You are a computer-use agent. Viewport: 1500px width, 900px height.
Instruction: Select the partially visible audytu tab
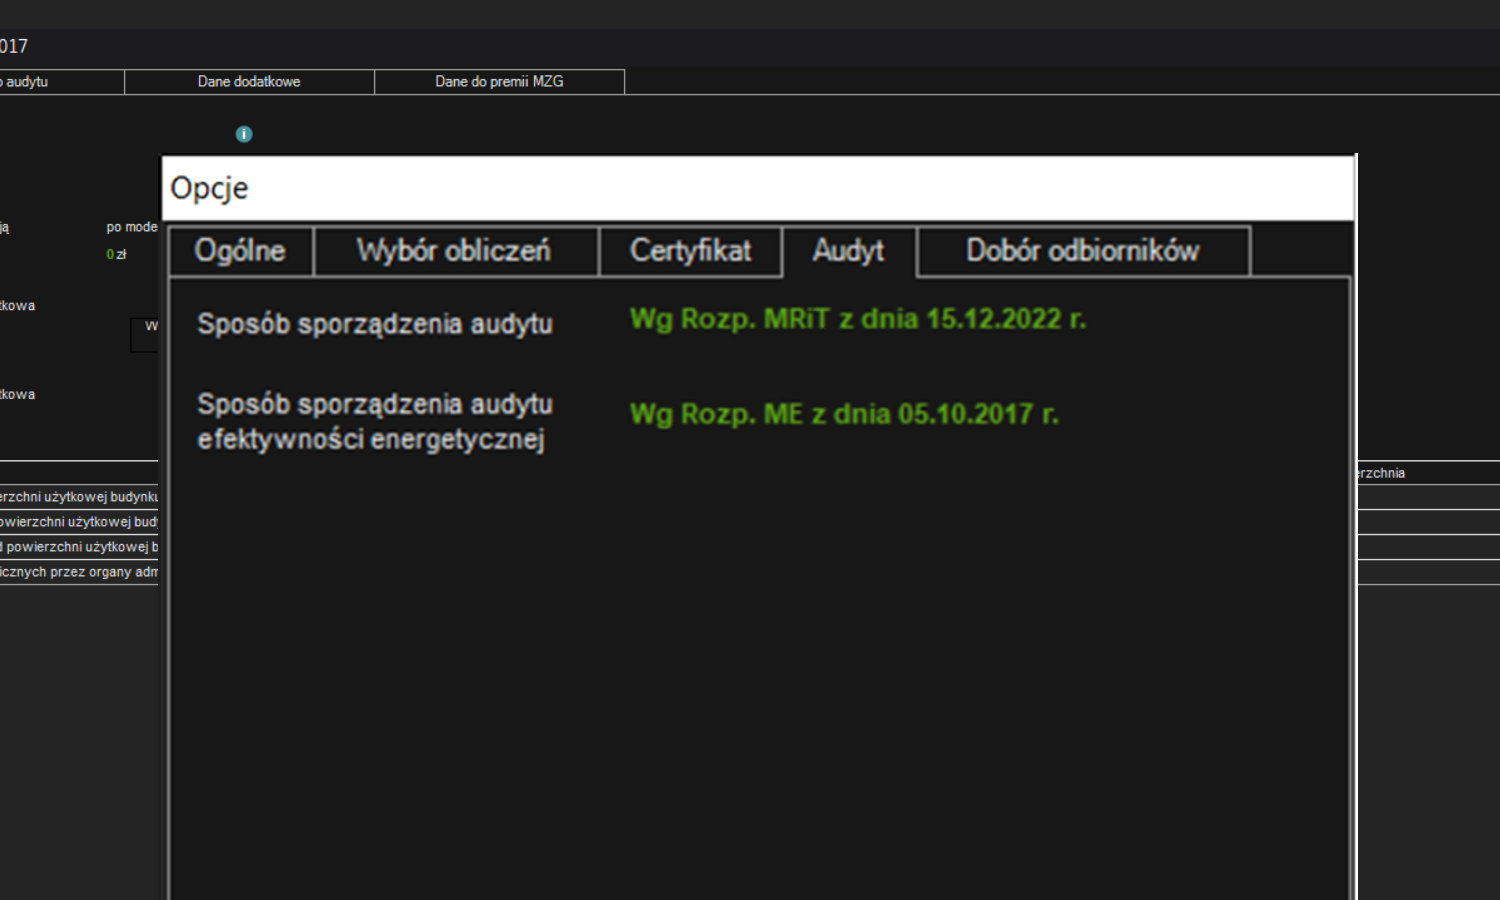(x=61, y=82)
